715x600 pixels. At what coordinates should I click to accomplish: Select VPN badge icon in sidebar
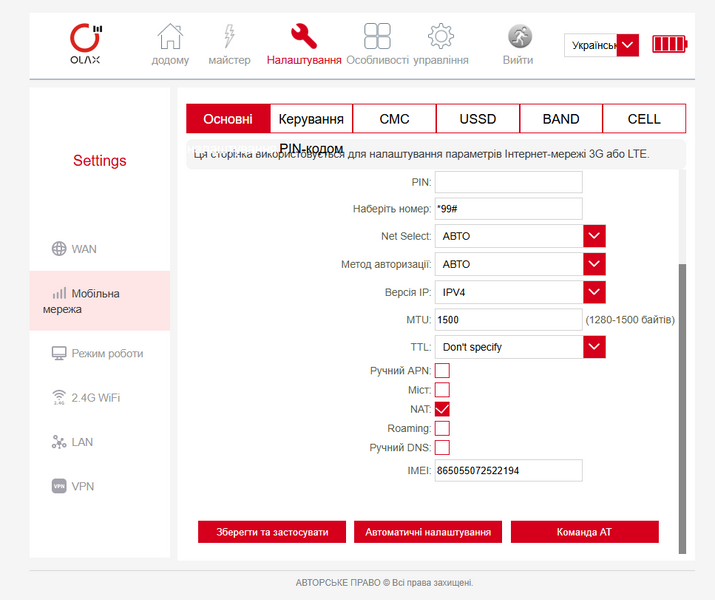click(x=59, y=486)
